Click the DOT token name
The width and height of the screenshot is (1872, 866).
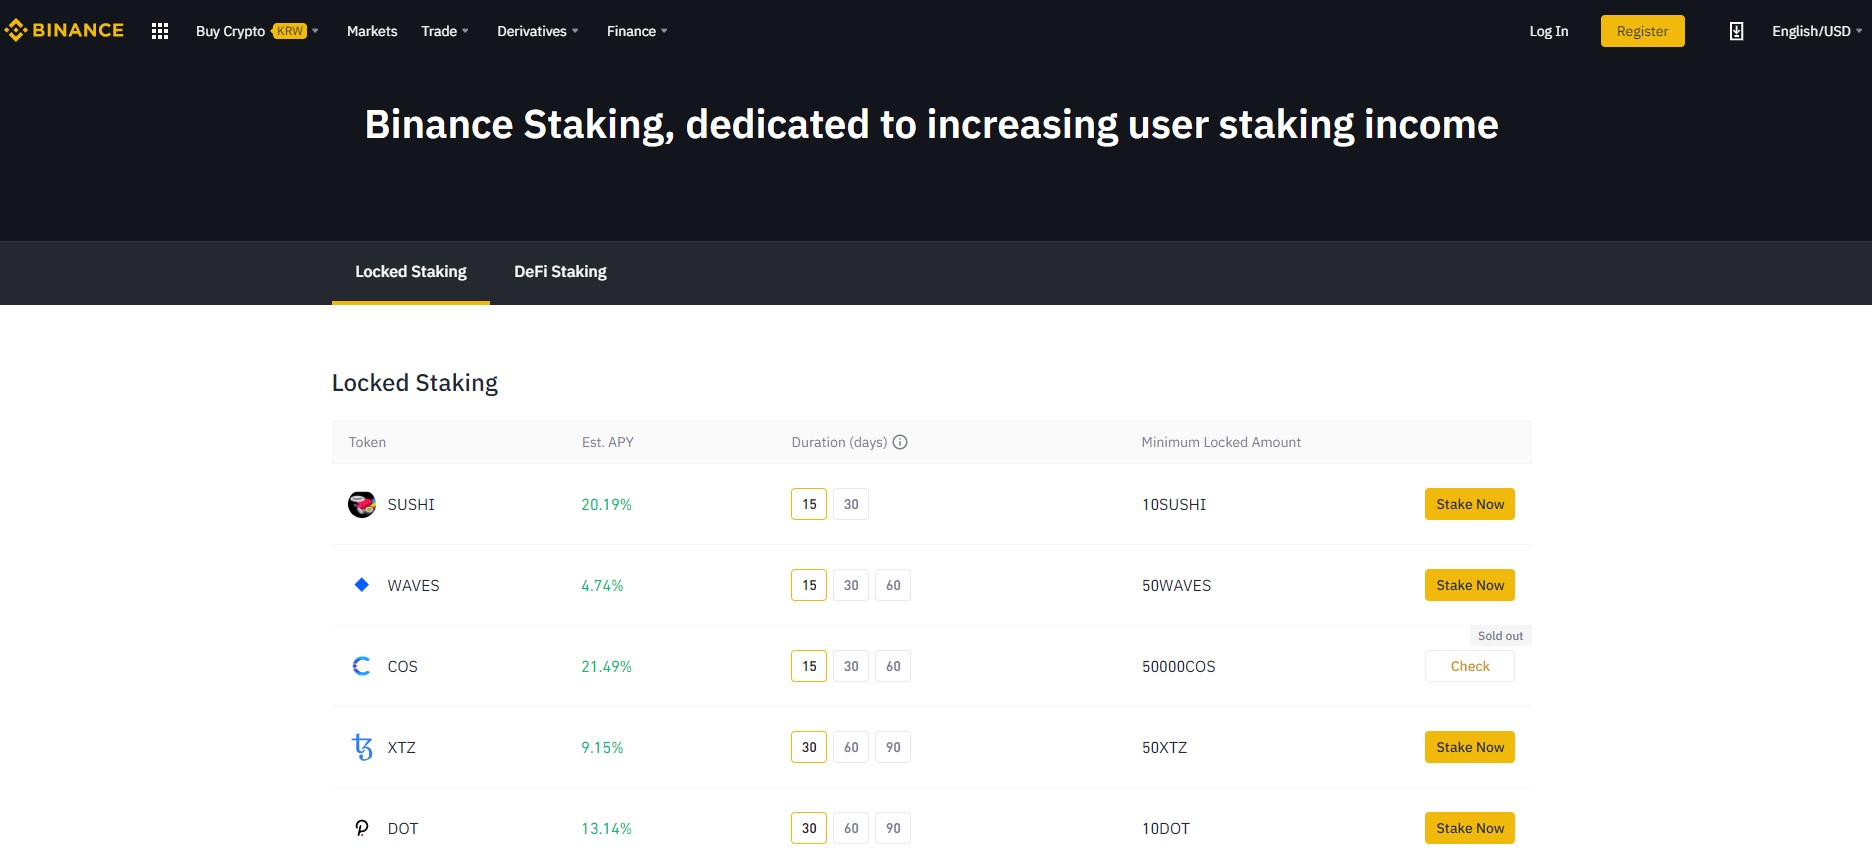pos(403,829)
